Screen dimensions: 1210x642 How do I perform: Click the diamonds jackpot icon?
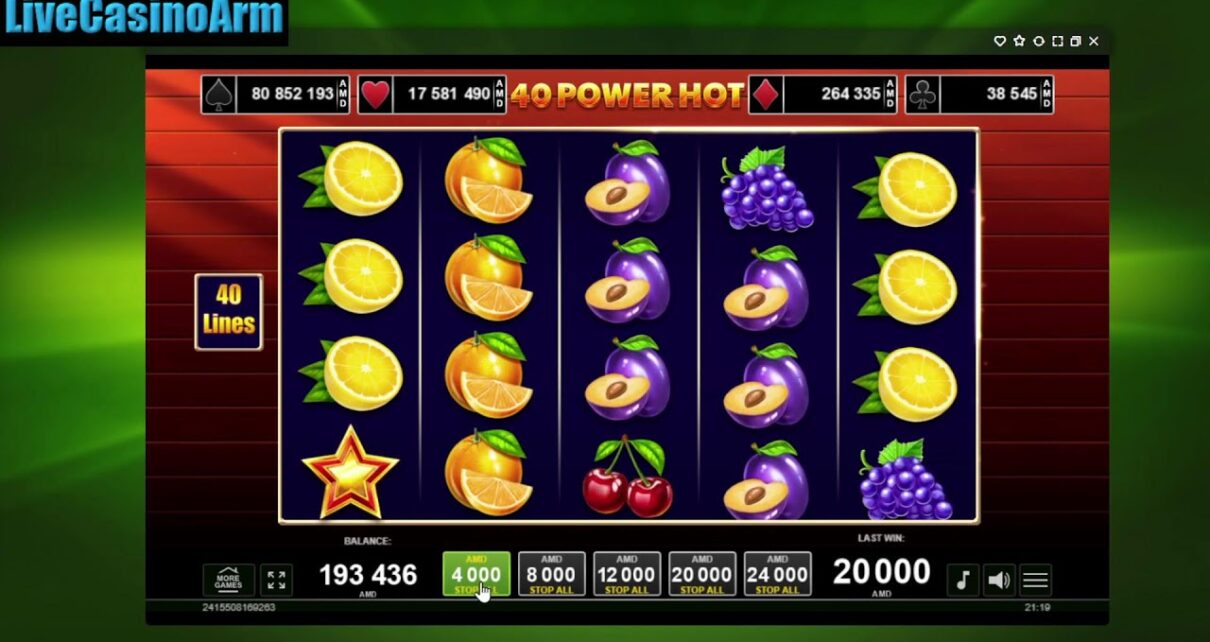766,95
